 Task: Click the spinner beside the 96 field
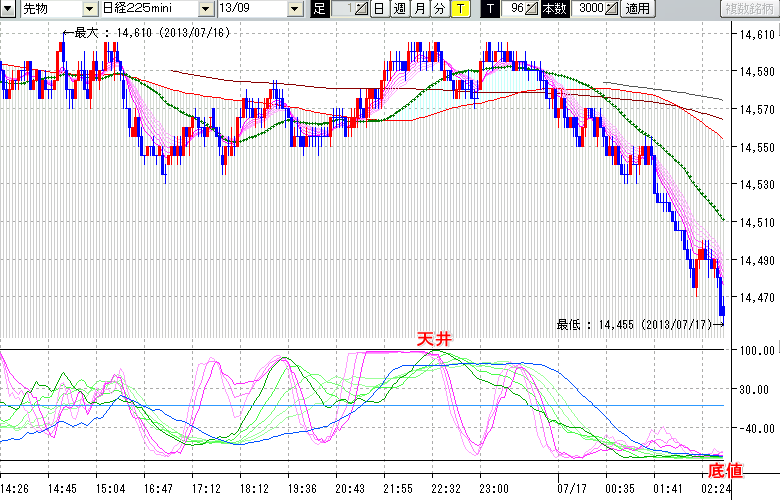pos(533,9)
